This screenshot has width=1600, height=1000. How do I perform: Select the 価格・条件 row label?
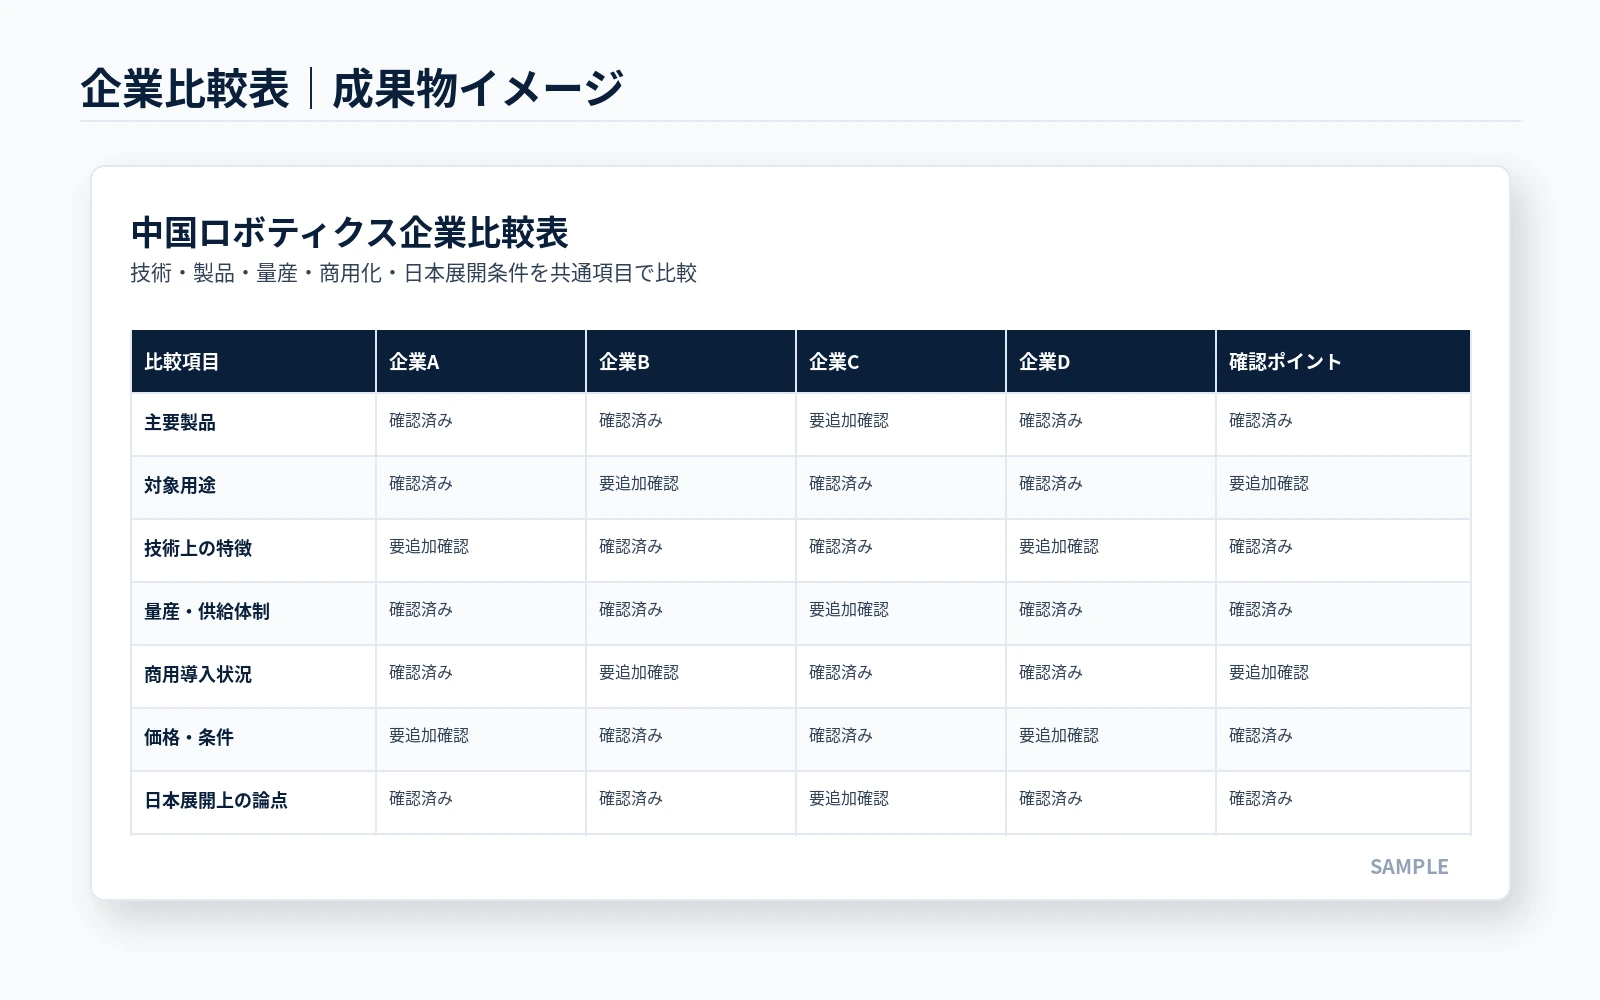[189, 738]
